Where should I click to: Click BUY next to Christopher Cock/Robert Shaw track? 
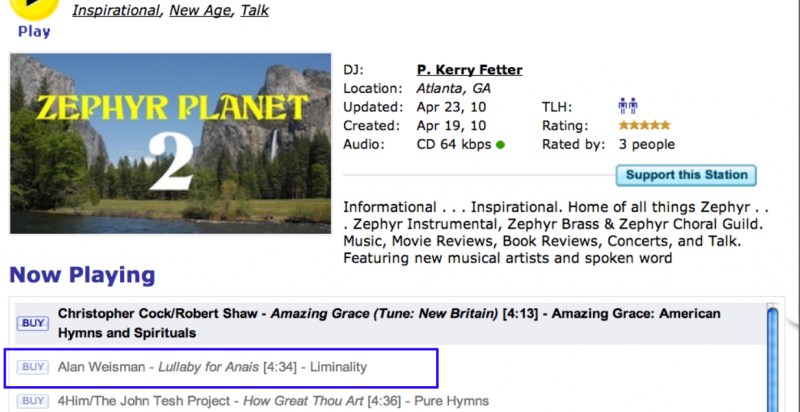(x=32, y=323)
